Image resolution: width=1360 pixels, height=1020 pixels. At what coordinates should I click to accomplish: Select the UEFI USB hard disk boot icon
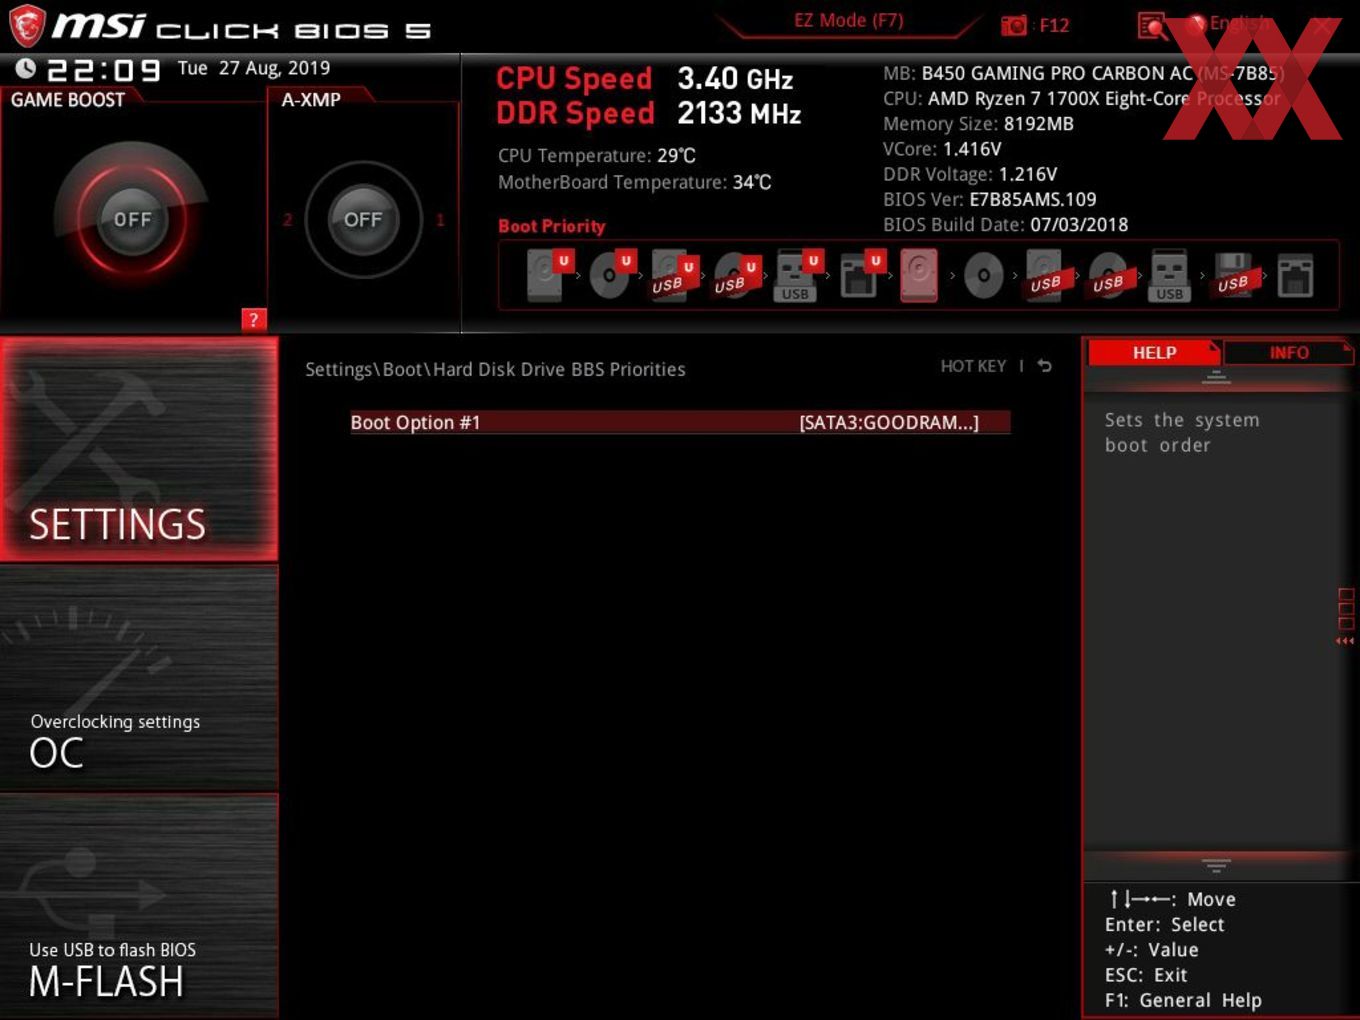point(673,275)
